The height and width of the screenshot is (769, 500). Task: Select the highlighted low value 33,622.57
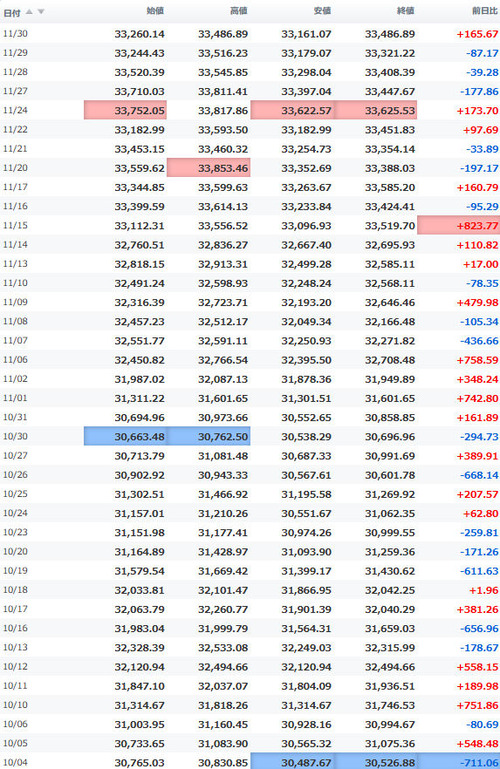tap(292, 110)
